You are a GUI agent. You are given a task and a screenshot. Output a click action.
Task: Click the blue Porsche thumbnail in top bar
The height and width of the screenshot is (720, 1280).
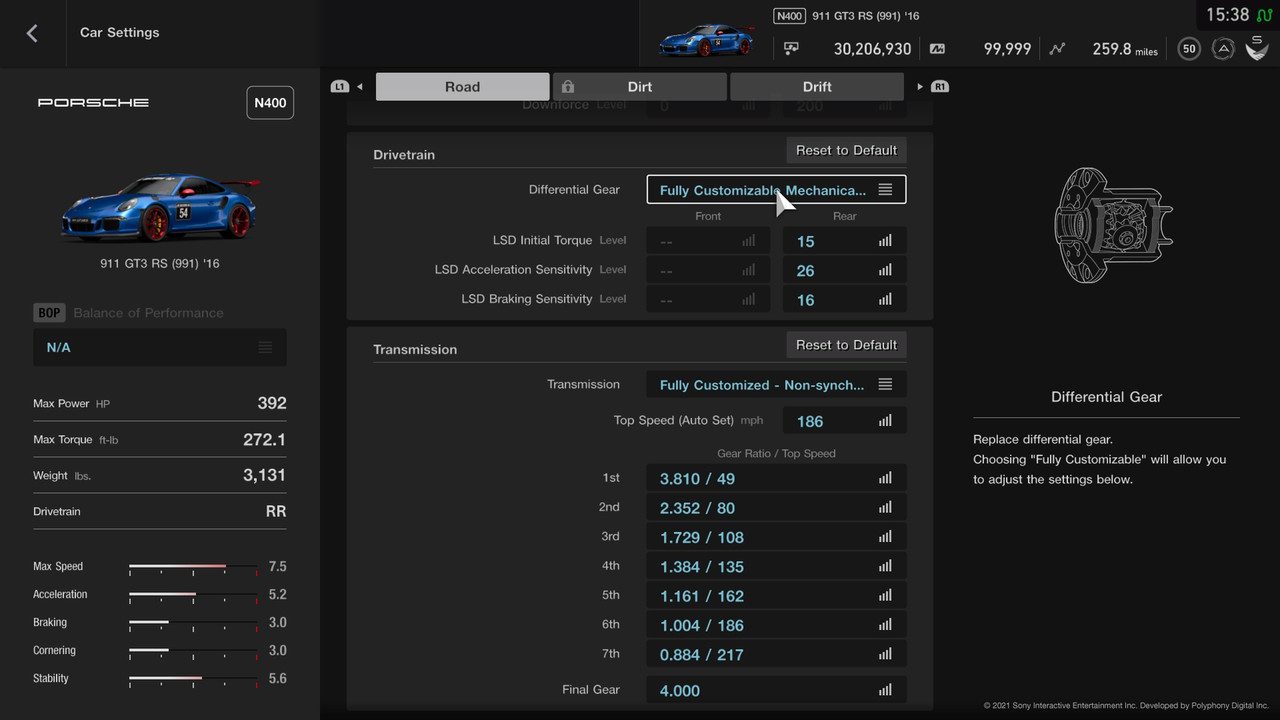coord(706,41)
